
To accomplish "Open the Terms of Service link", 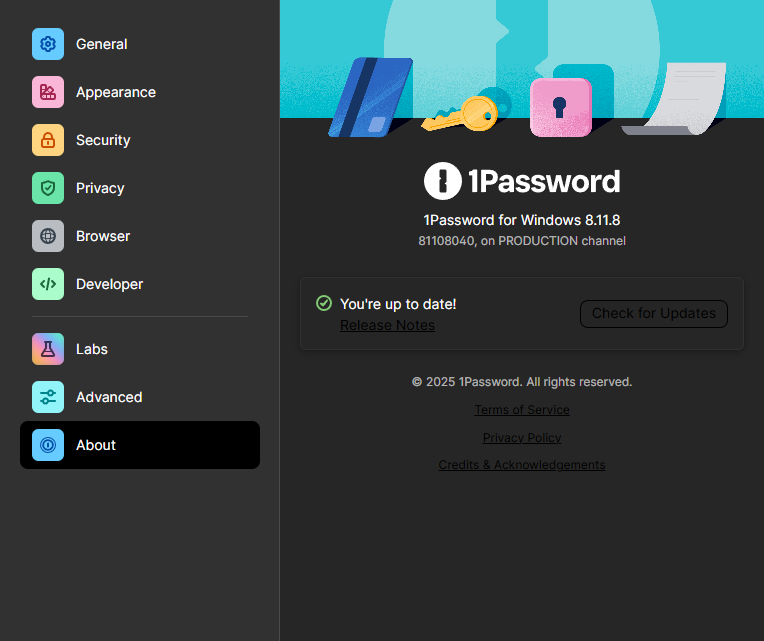I will click(522, 410).
